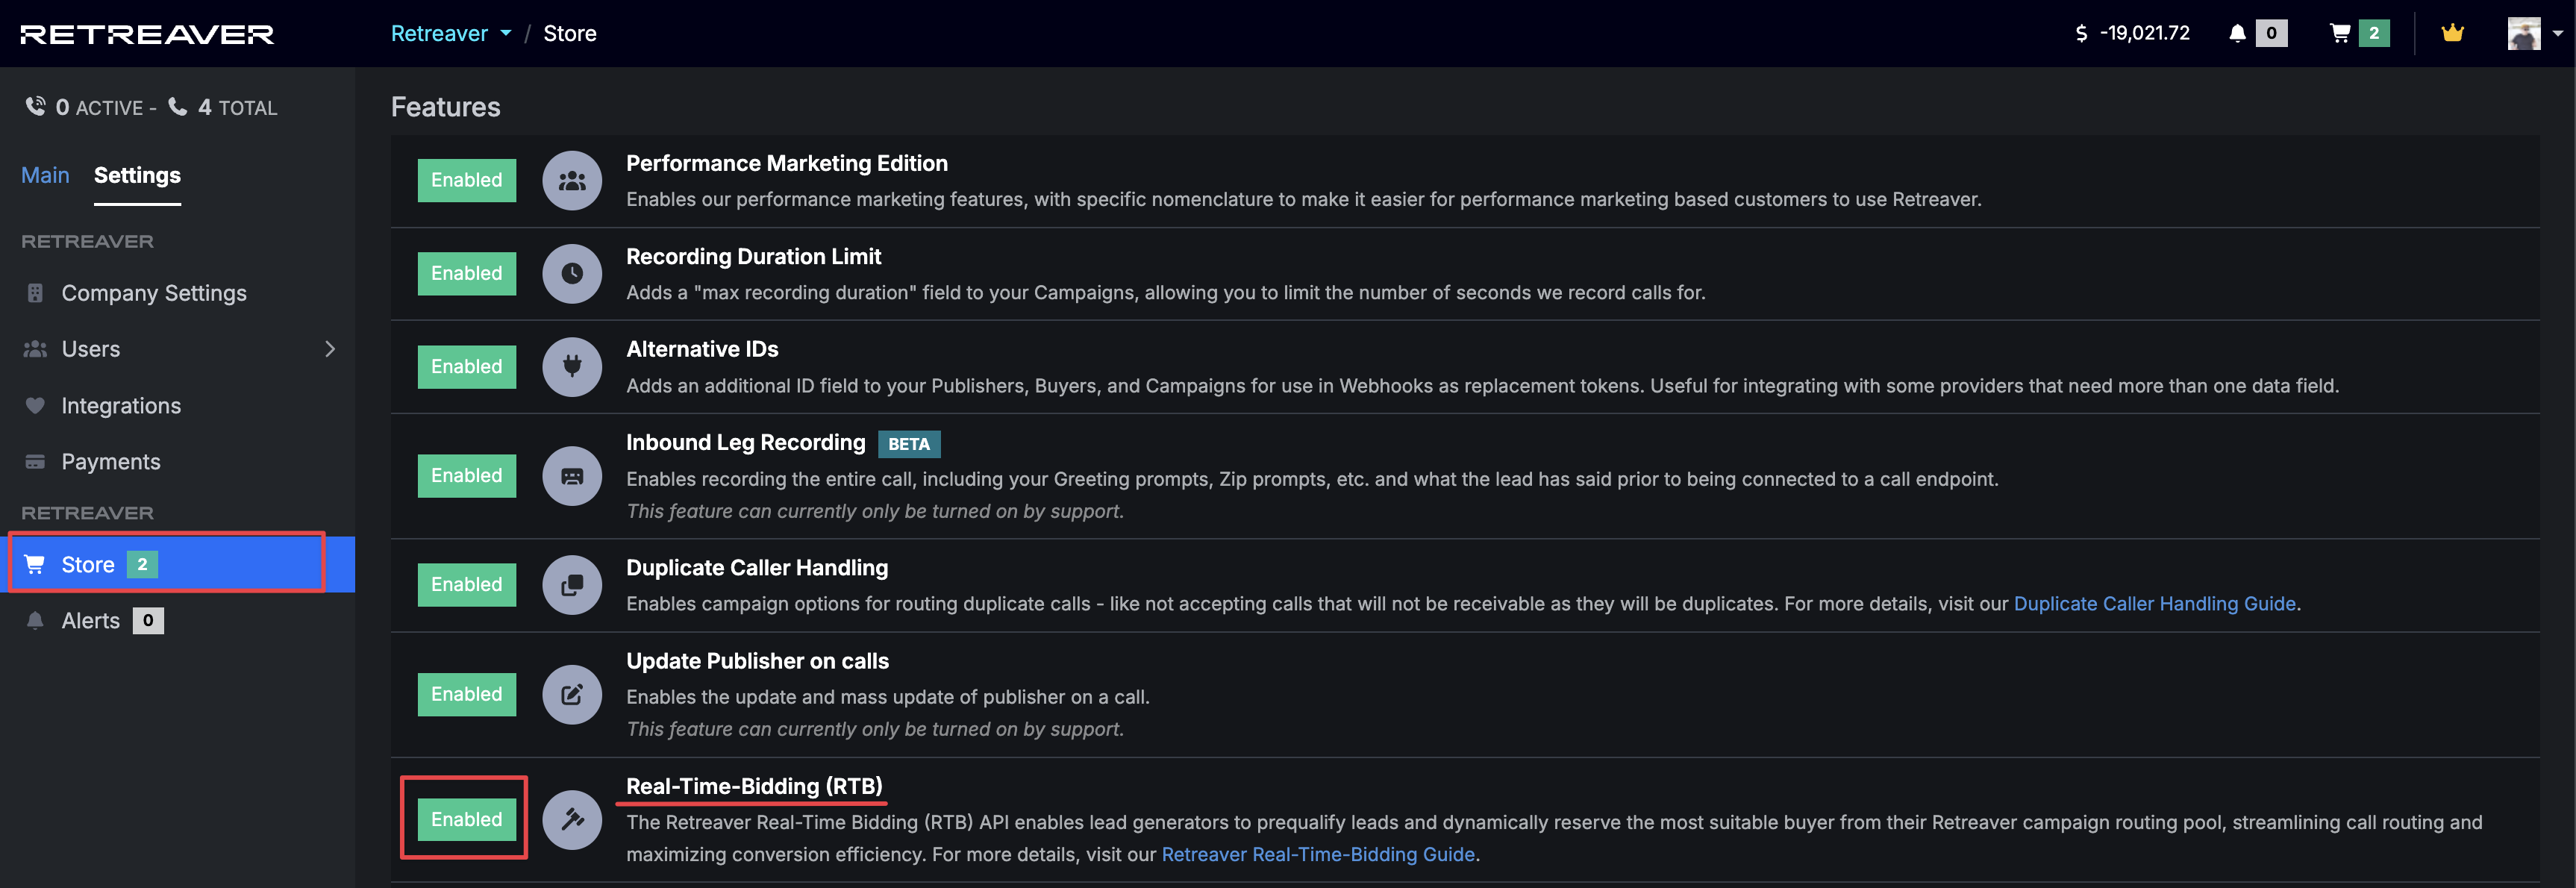
Task: Open the shopping cart icon in header
Action: (2339, 34)
